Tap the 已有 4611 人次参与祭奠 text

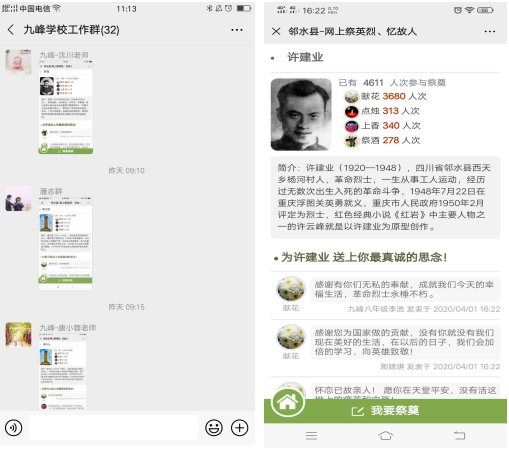(392, 83)
